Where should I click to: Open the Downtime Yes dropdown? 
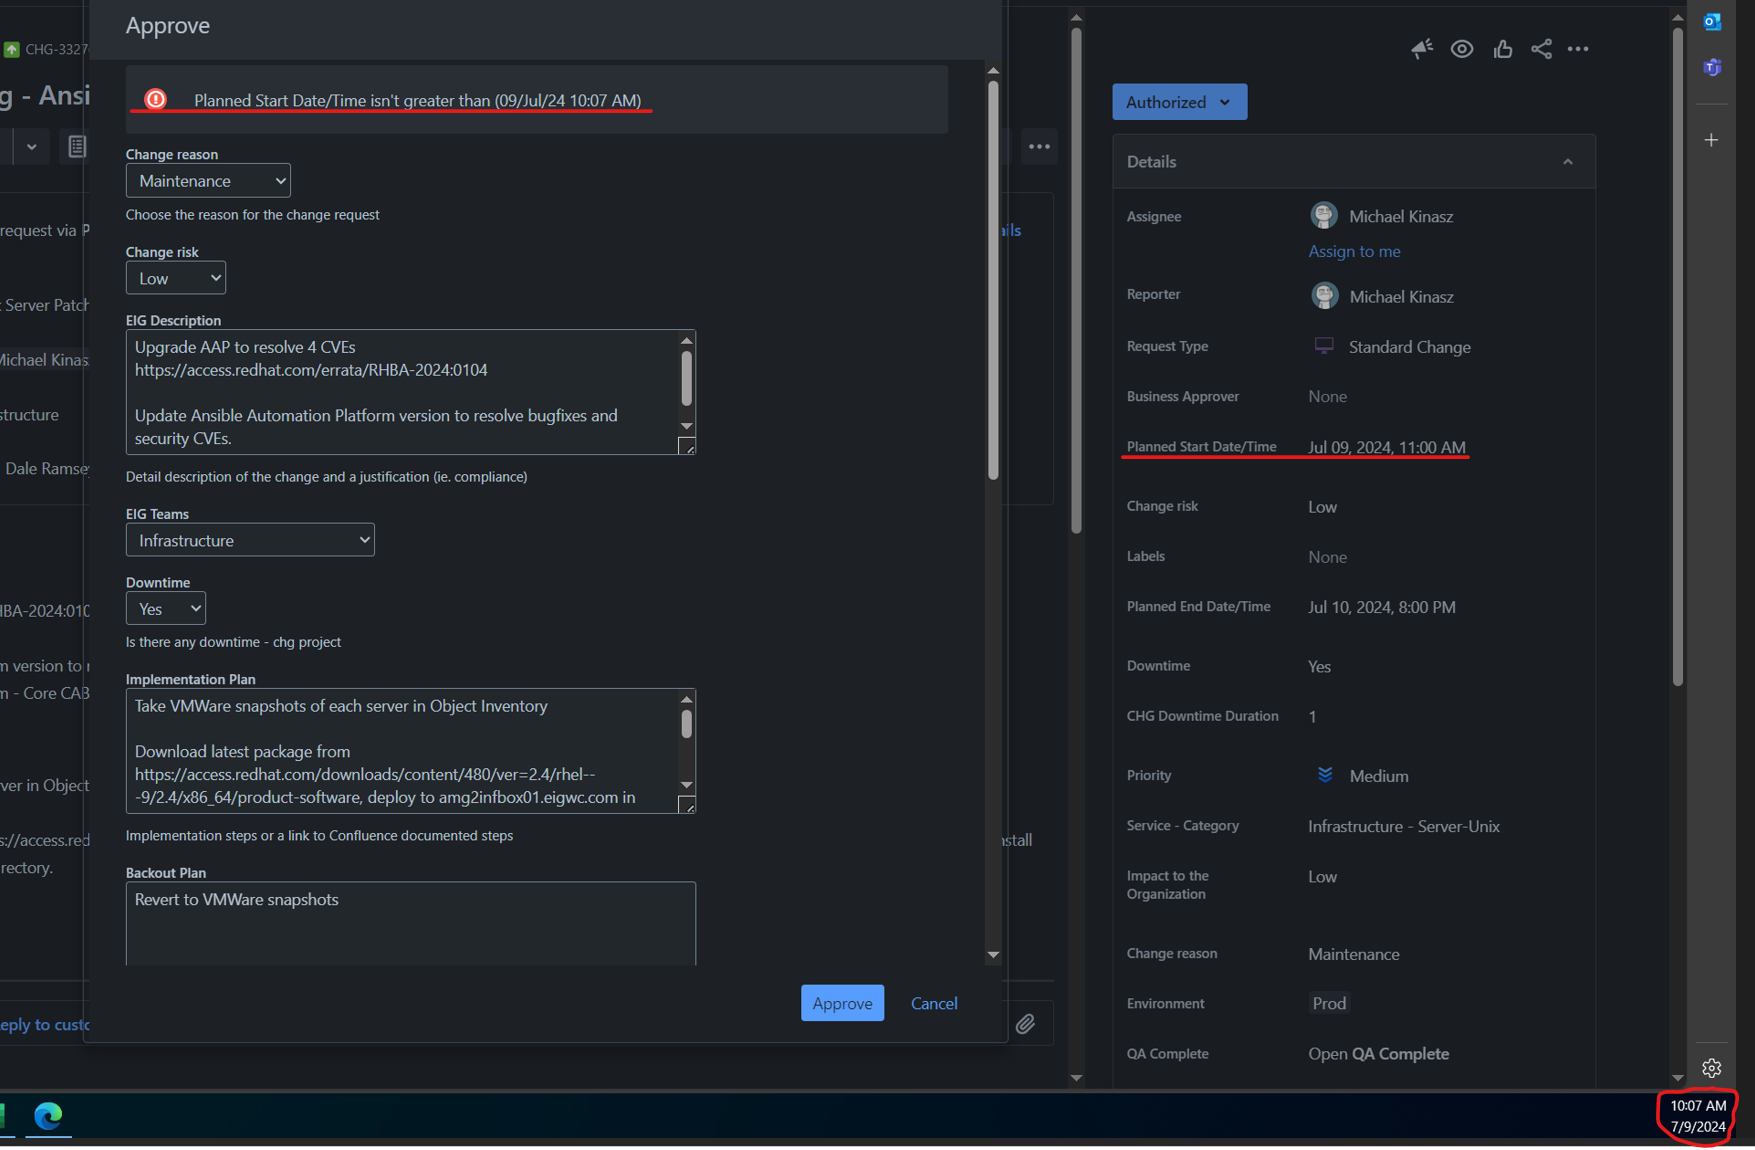click(166, 609)
